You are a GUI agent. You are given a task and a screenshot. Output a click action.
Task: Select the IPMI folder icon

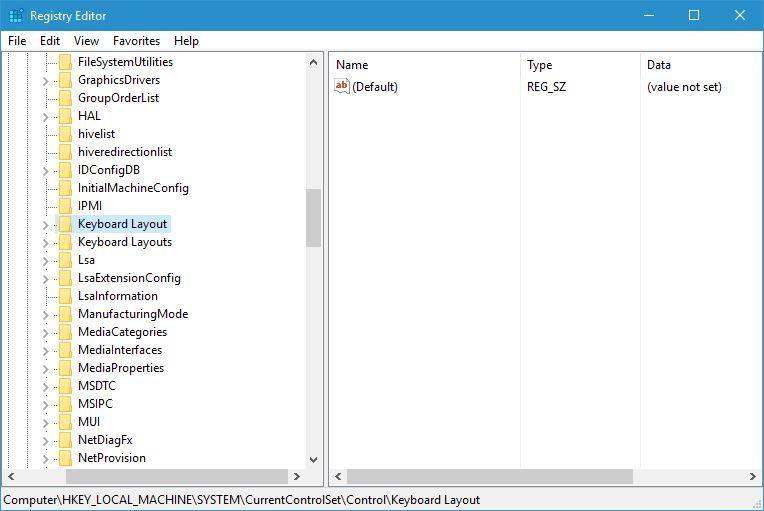(x=65, y=207)
